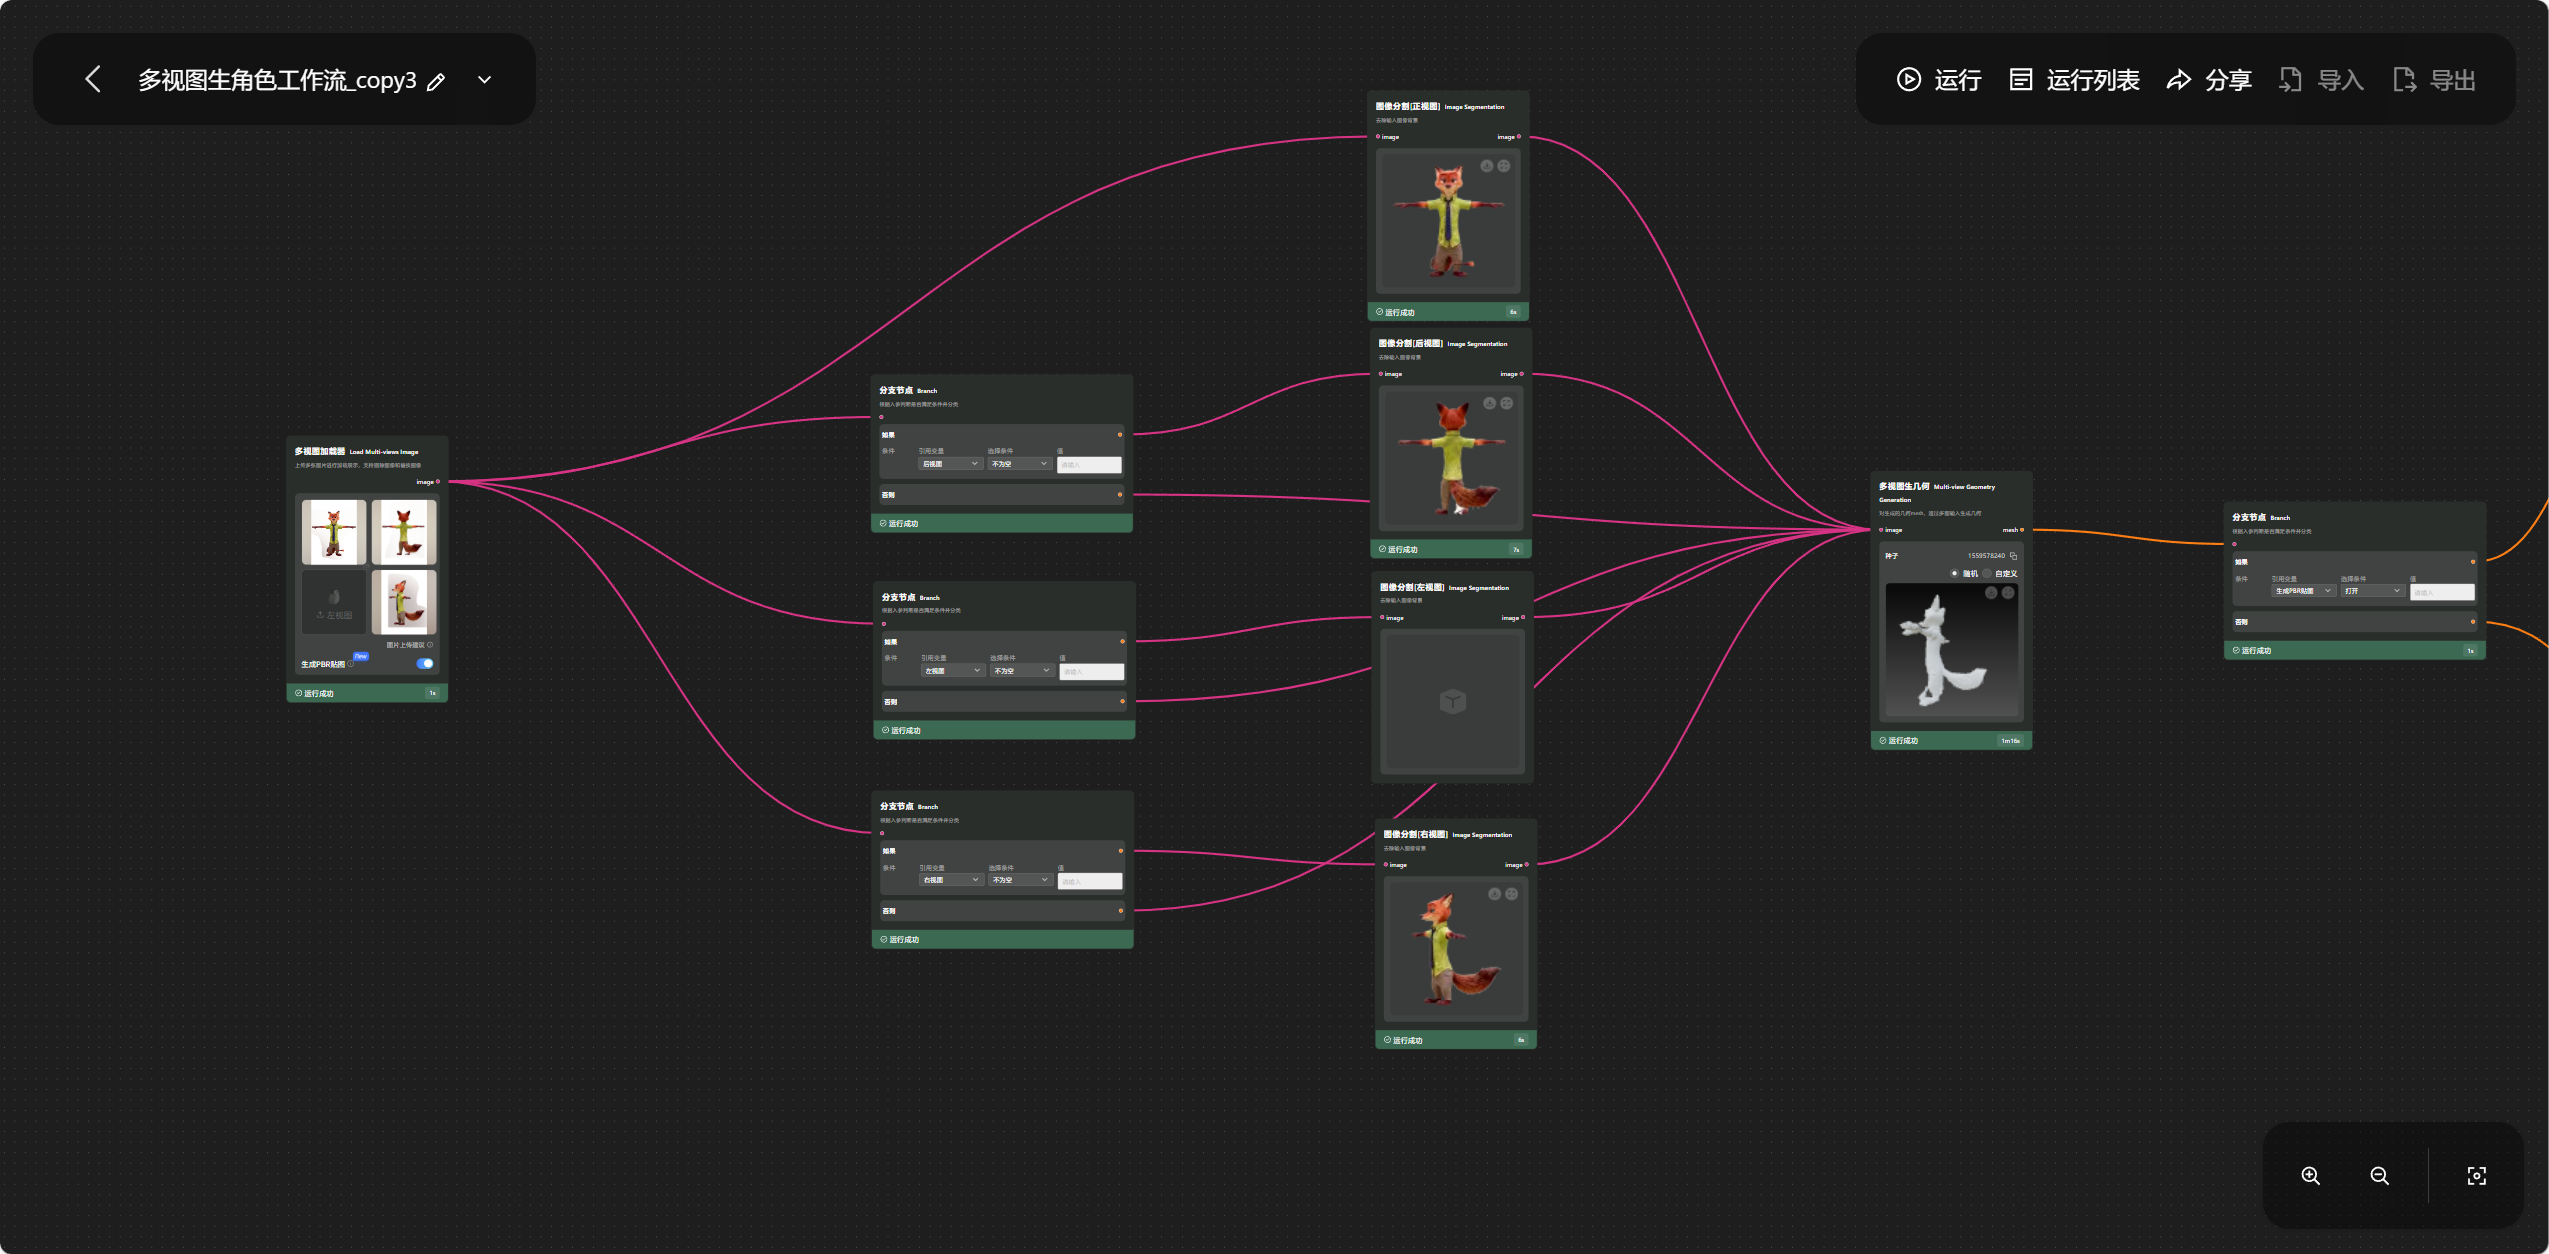This screenshot has width=2549, height=1254.
Task: Click the pencil icon to rename the workflow
Action: coord(436,81)
